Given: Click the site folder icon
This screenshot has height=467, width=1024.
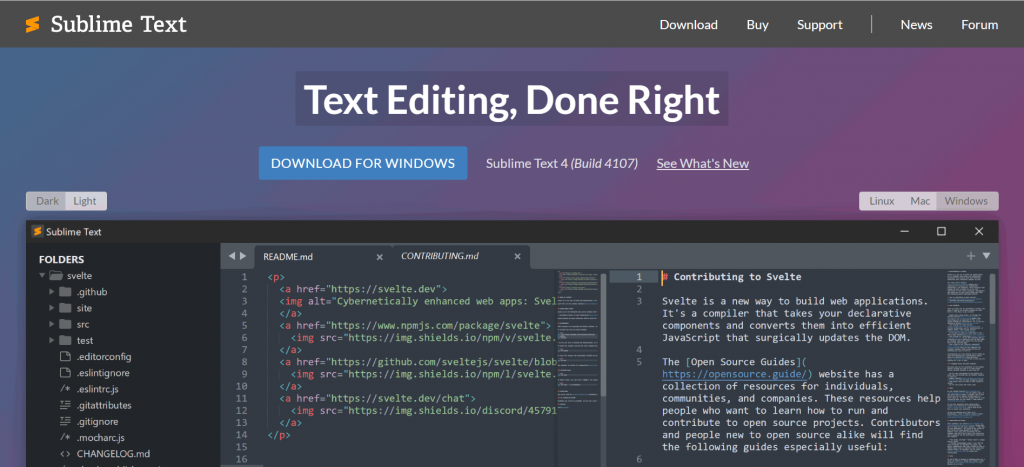Looking at the screenshot, I should (x=65, y=308).
